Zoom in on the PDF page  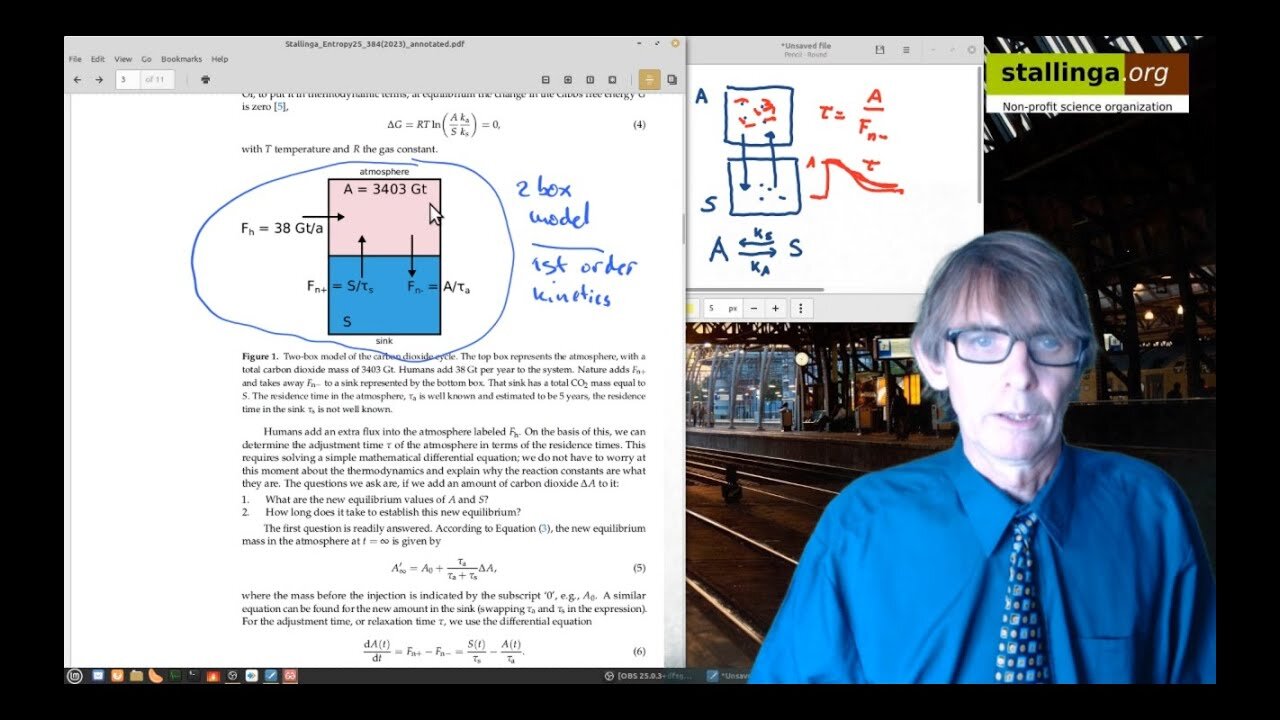pyautogui.click(x=568, y=79)
